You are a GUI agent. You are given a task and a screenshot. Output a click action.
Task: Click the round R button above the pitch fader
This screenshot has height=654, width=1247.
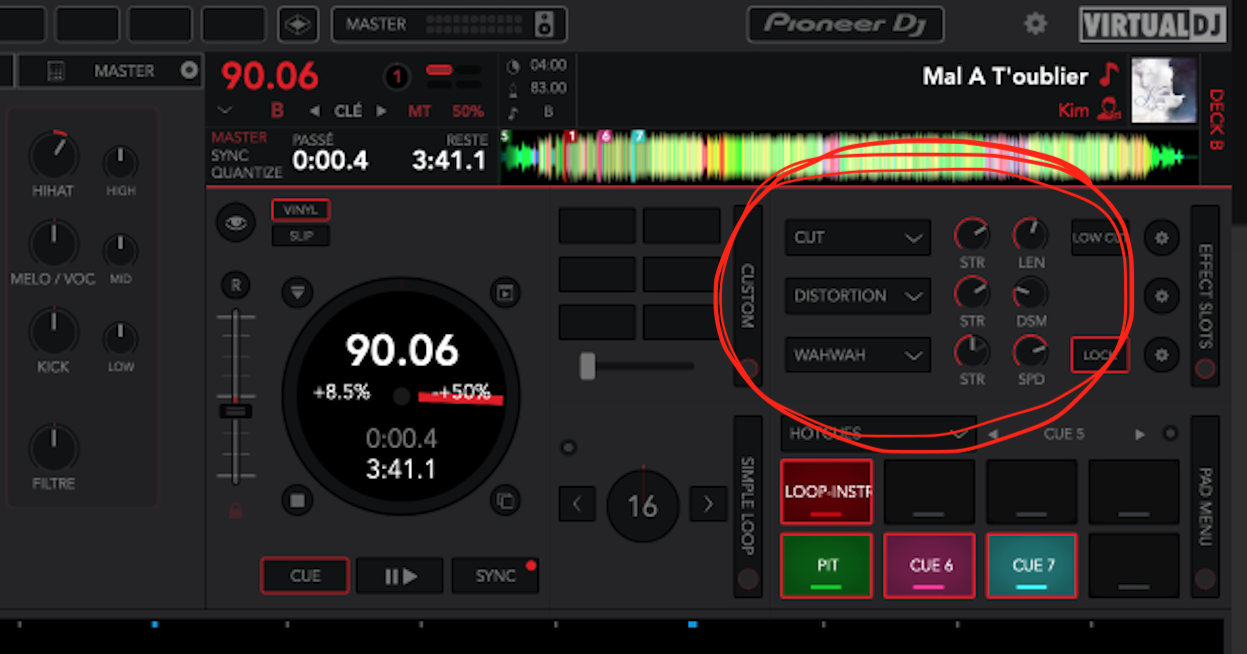(x=236, y=286)
